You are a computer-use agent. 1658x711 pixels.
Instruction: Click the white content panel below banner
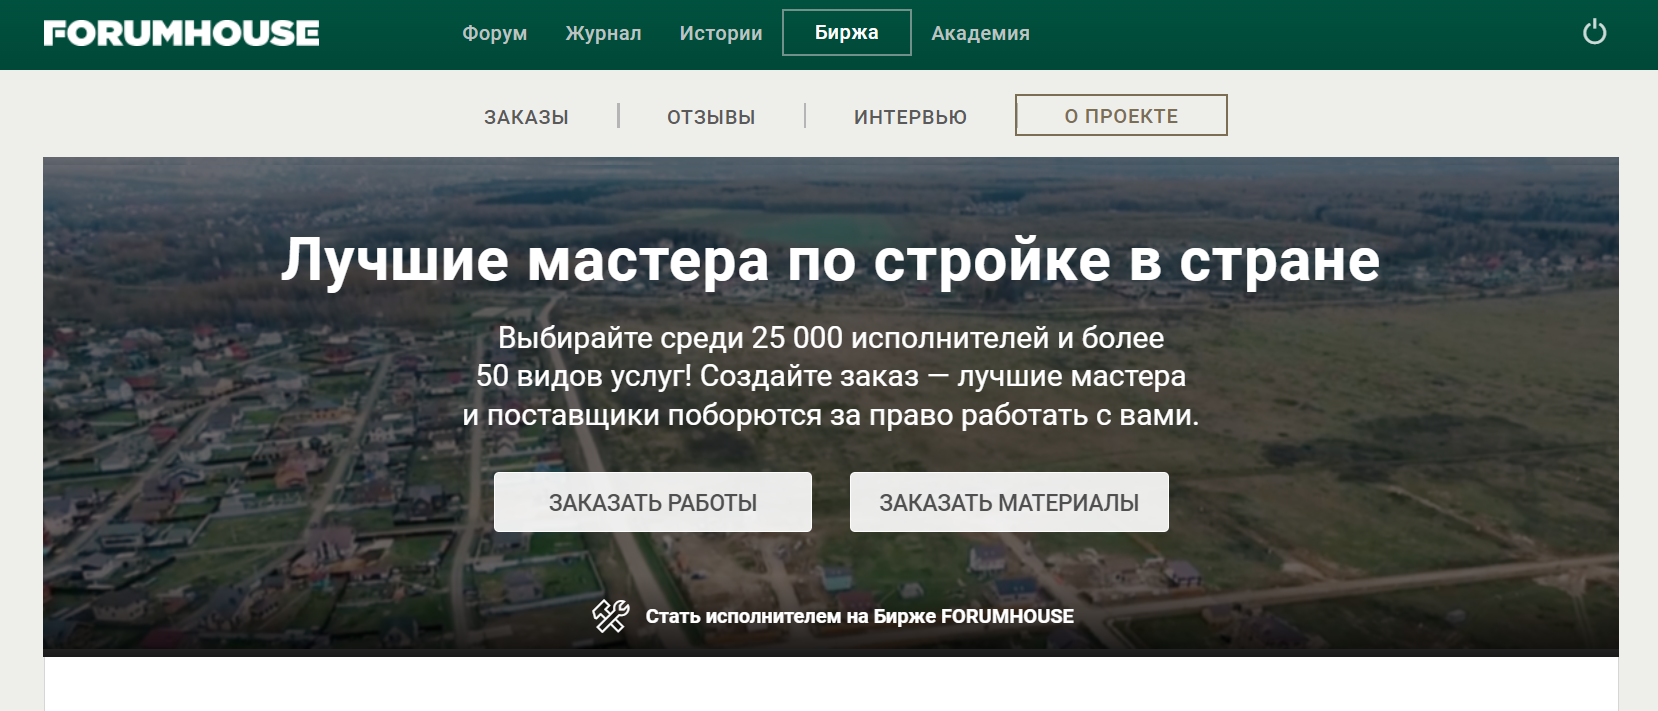pyautogui.click(x=830, y=685)
